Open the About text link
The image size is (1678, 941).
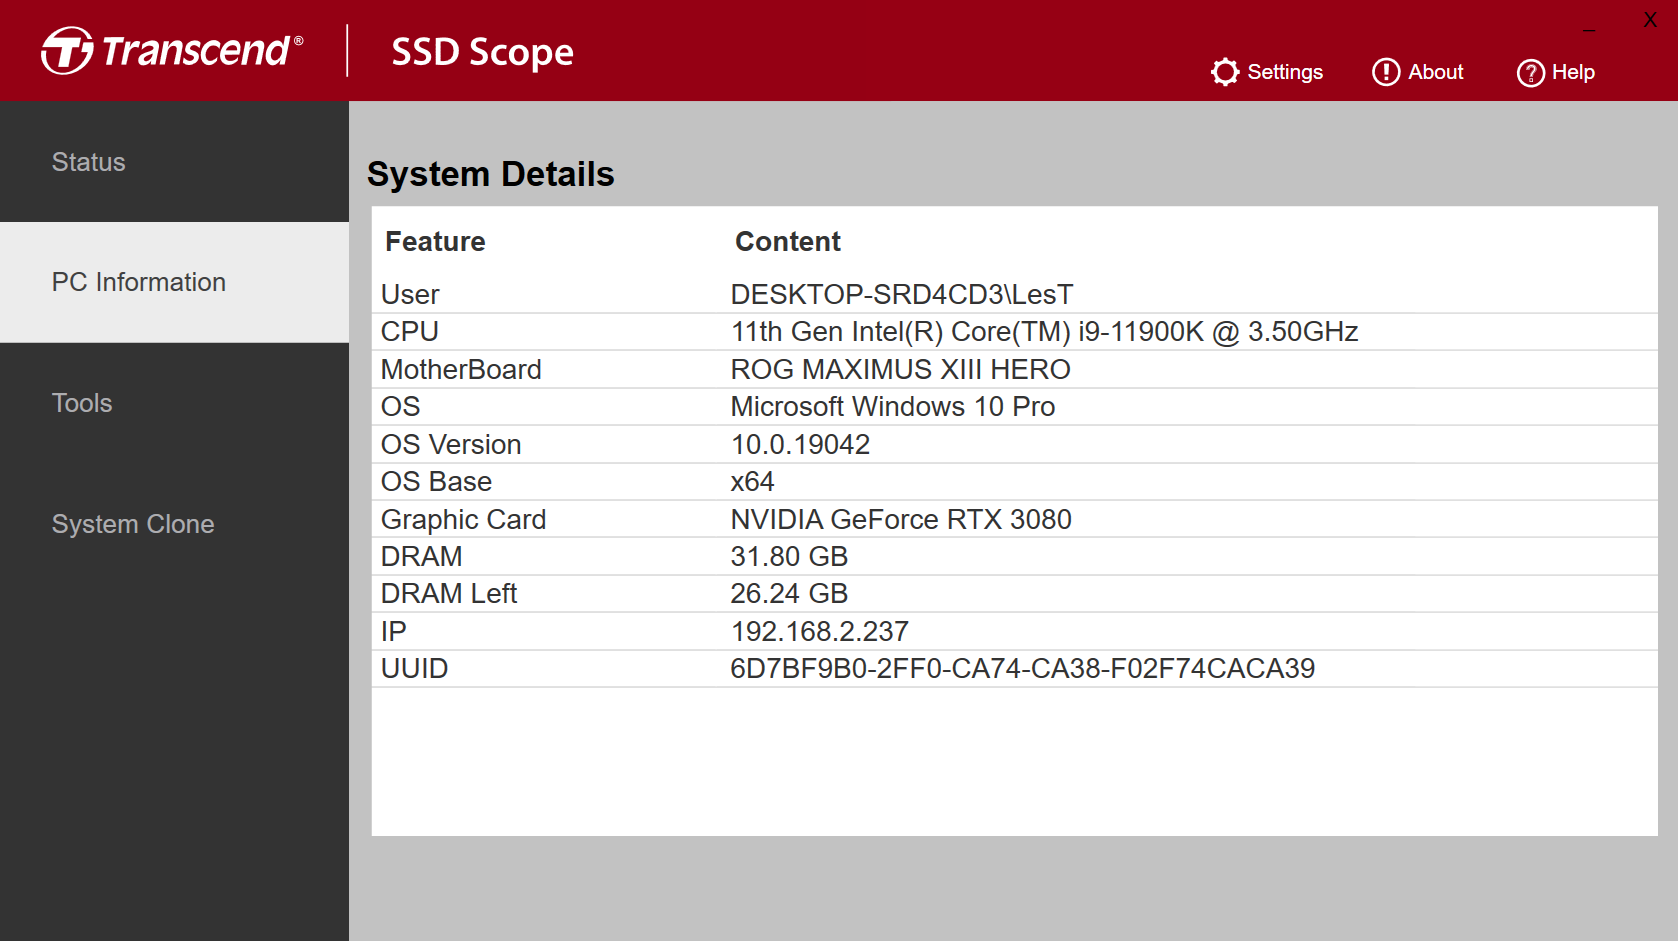coord(1435,72)
